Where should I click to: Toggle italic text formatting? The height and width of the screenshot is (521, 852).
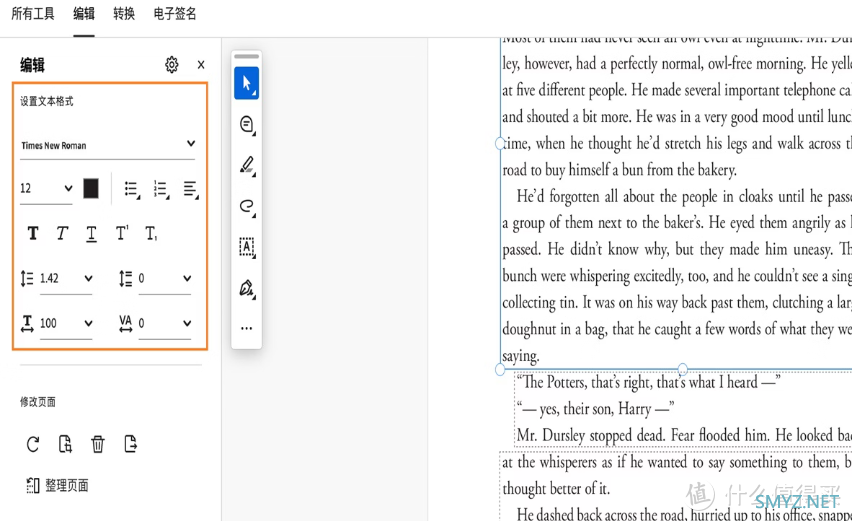coord(62,234)
